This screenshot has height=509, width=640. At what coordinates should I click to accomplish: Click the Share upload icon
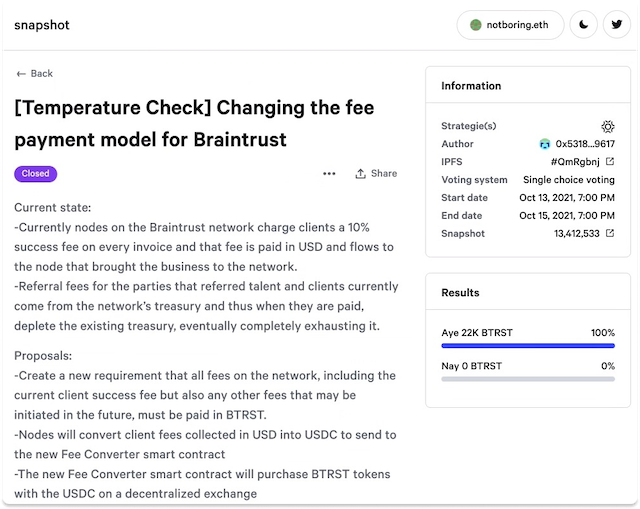click(360, 173)
